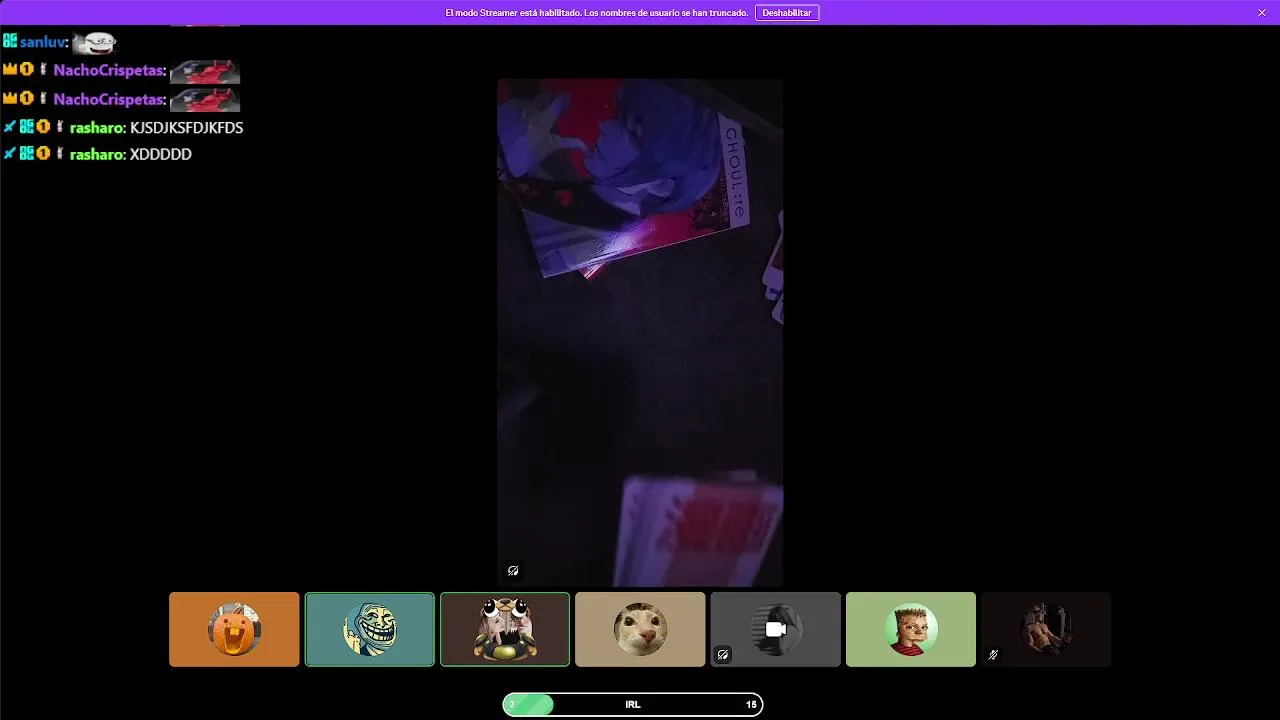Click the Deshabilitar button in the Streamer mode banner
This screenshot has height=720, width=1280.
tap(787, 12)
